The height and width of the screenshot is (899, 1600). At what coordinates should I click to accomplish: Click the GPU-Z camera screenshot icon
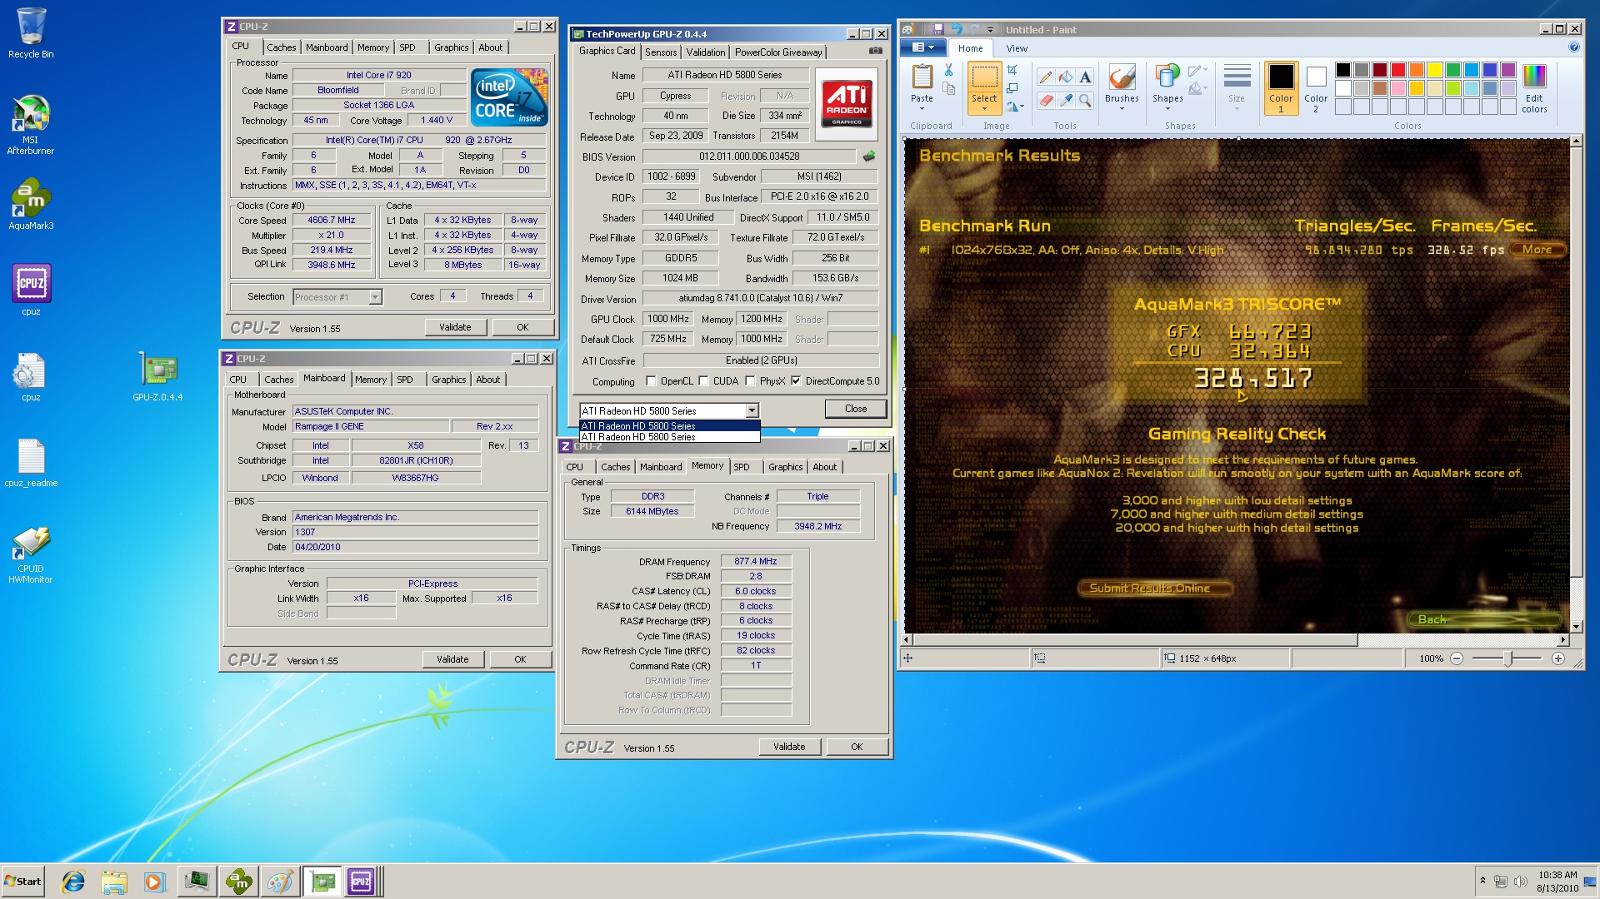[x=876, y=51]
